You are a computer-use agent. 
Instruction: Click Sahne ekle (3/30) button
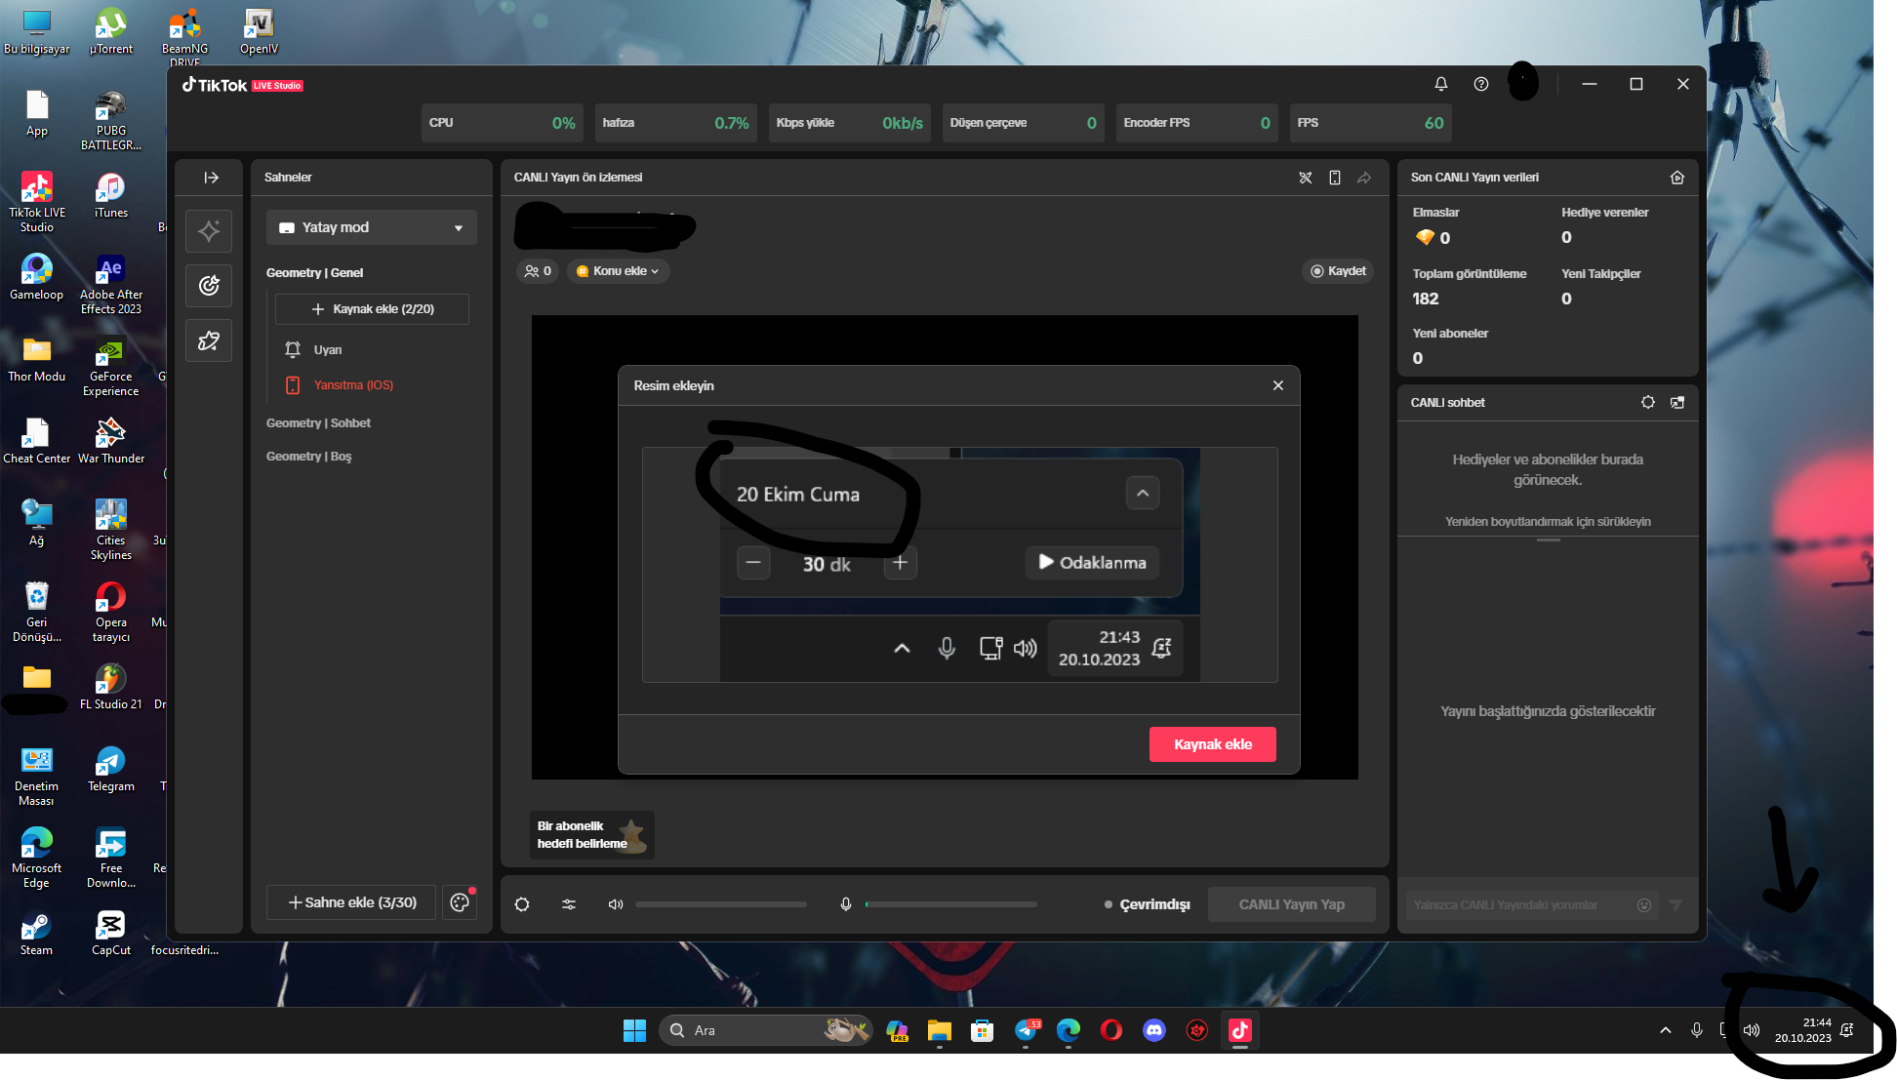click(x=351, y=902)
